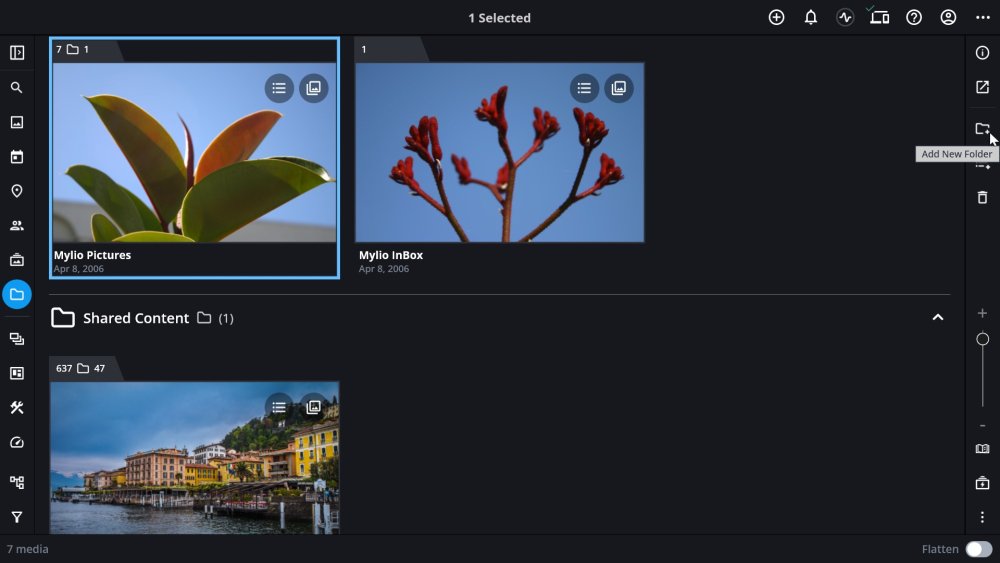This screenshot has width=1000, height=563.
Task: Open the sync activity icon
Action: coord(845,17)
